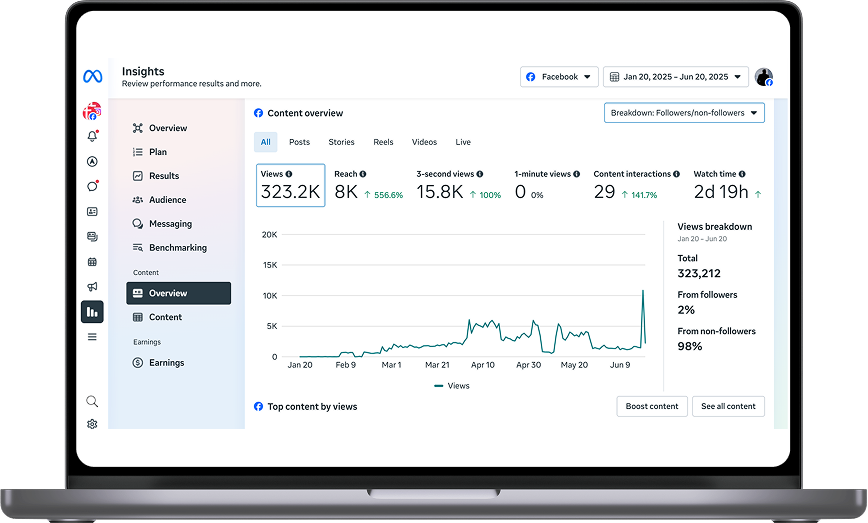The image size is (868, 523).
Task: Click the profile avatar at top right
Action: pos(763,77)
